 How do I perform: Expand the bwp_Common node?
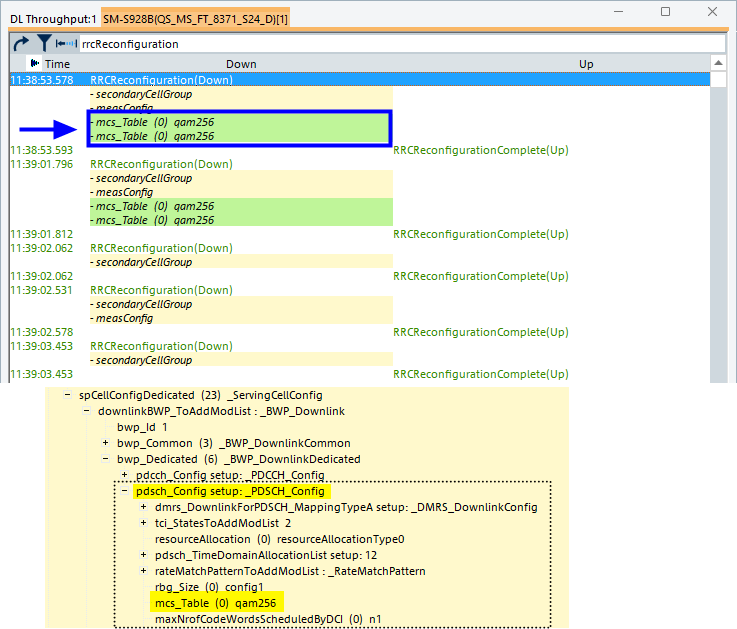click(105, 443)
